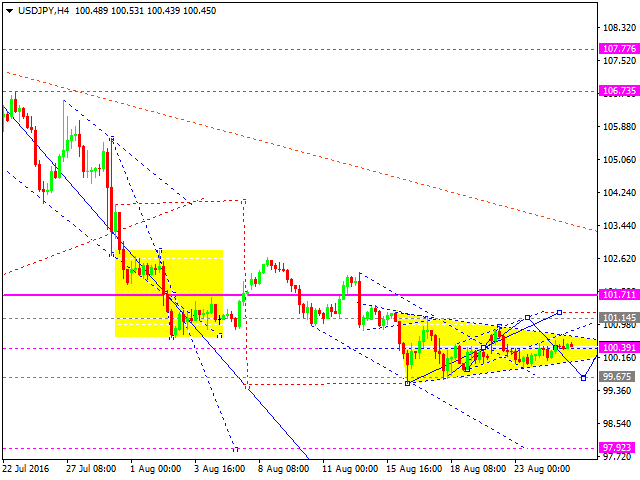Click the 103.440 price scale value

pyautogui.click(x=619, y=225)
